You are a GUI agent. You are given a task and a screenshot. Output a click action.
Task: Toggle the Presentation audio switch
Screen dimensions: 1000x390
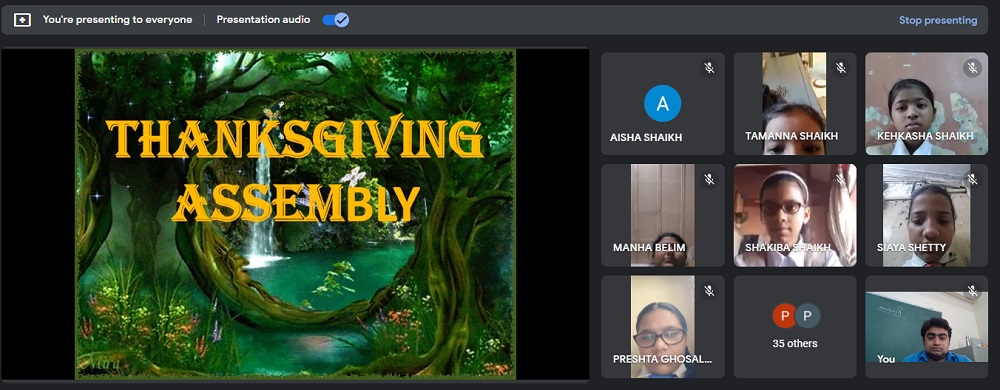pos(335,20)
